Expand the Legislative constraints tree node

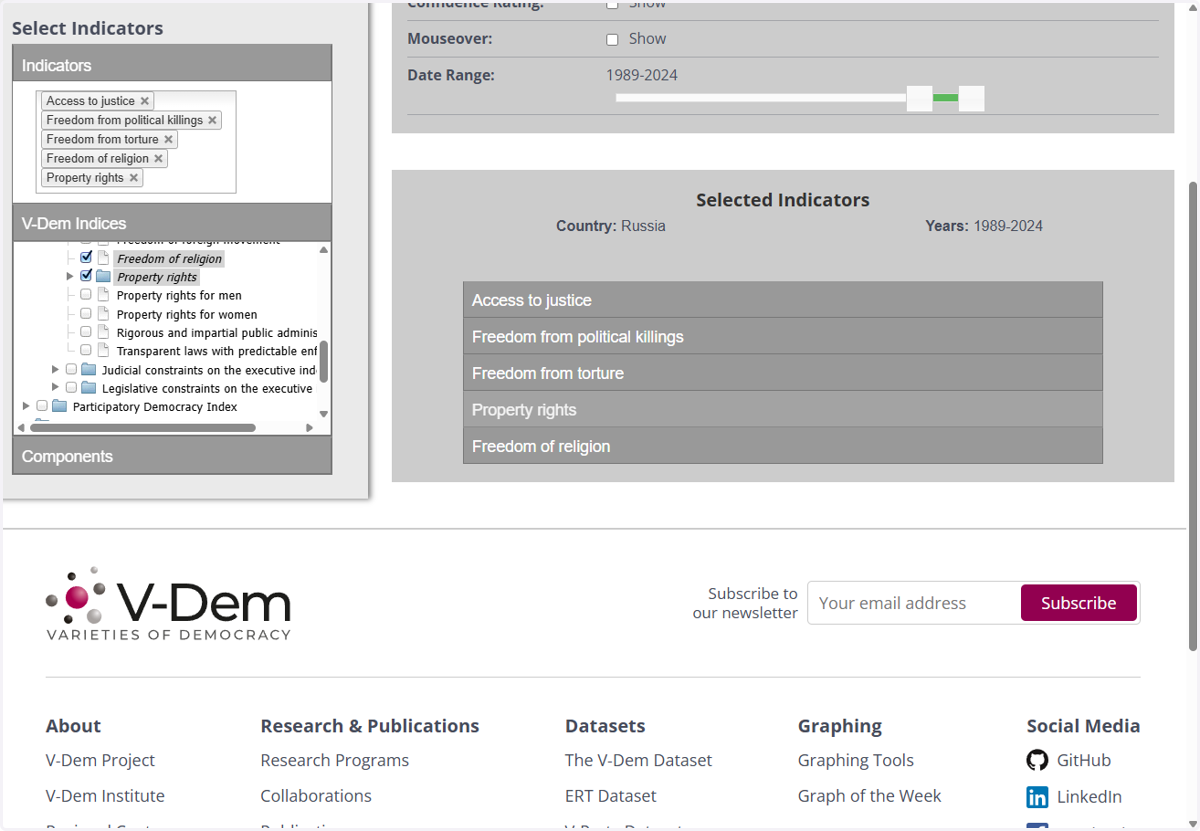click(55, 387)
